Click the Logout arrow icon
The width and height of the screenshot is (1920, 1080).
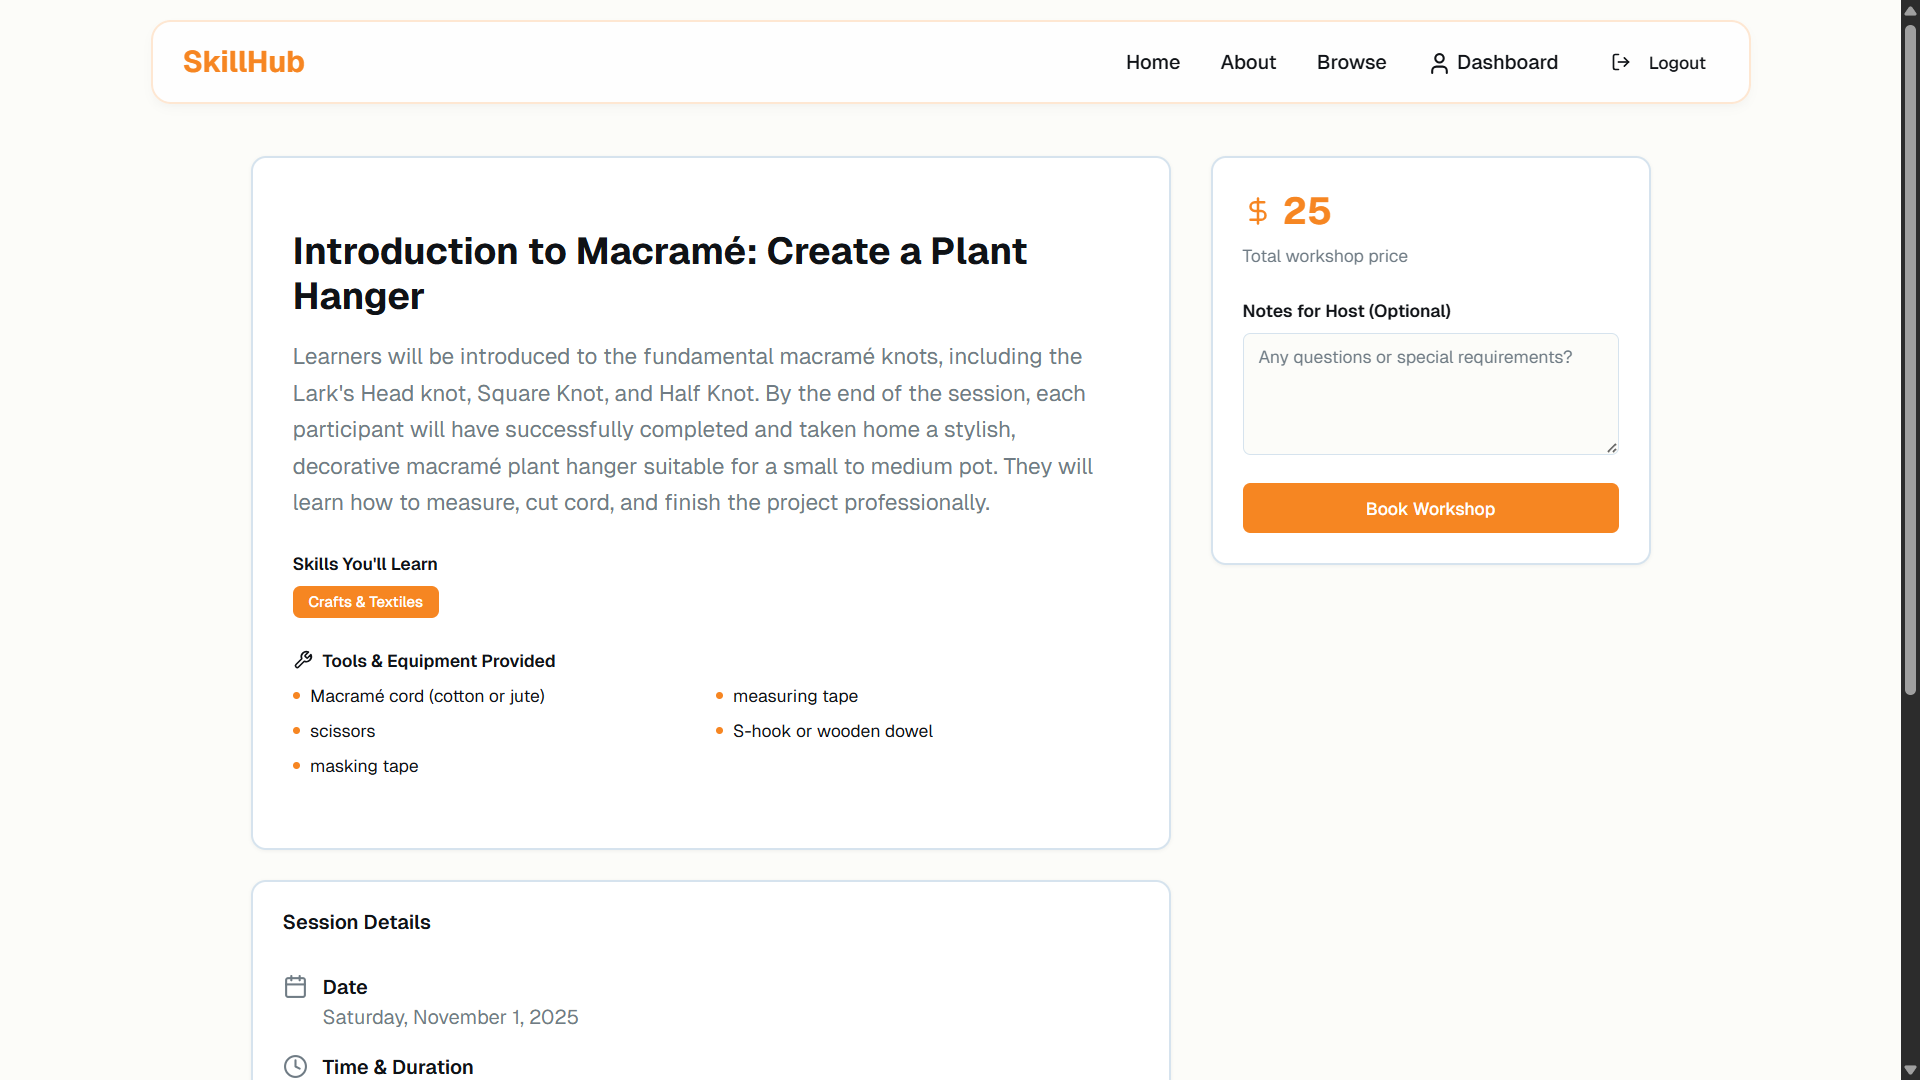1621,63
